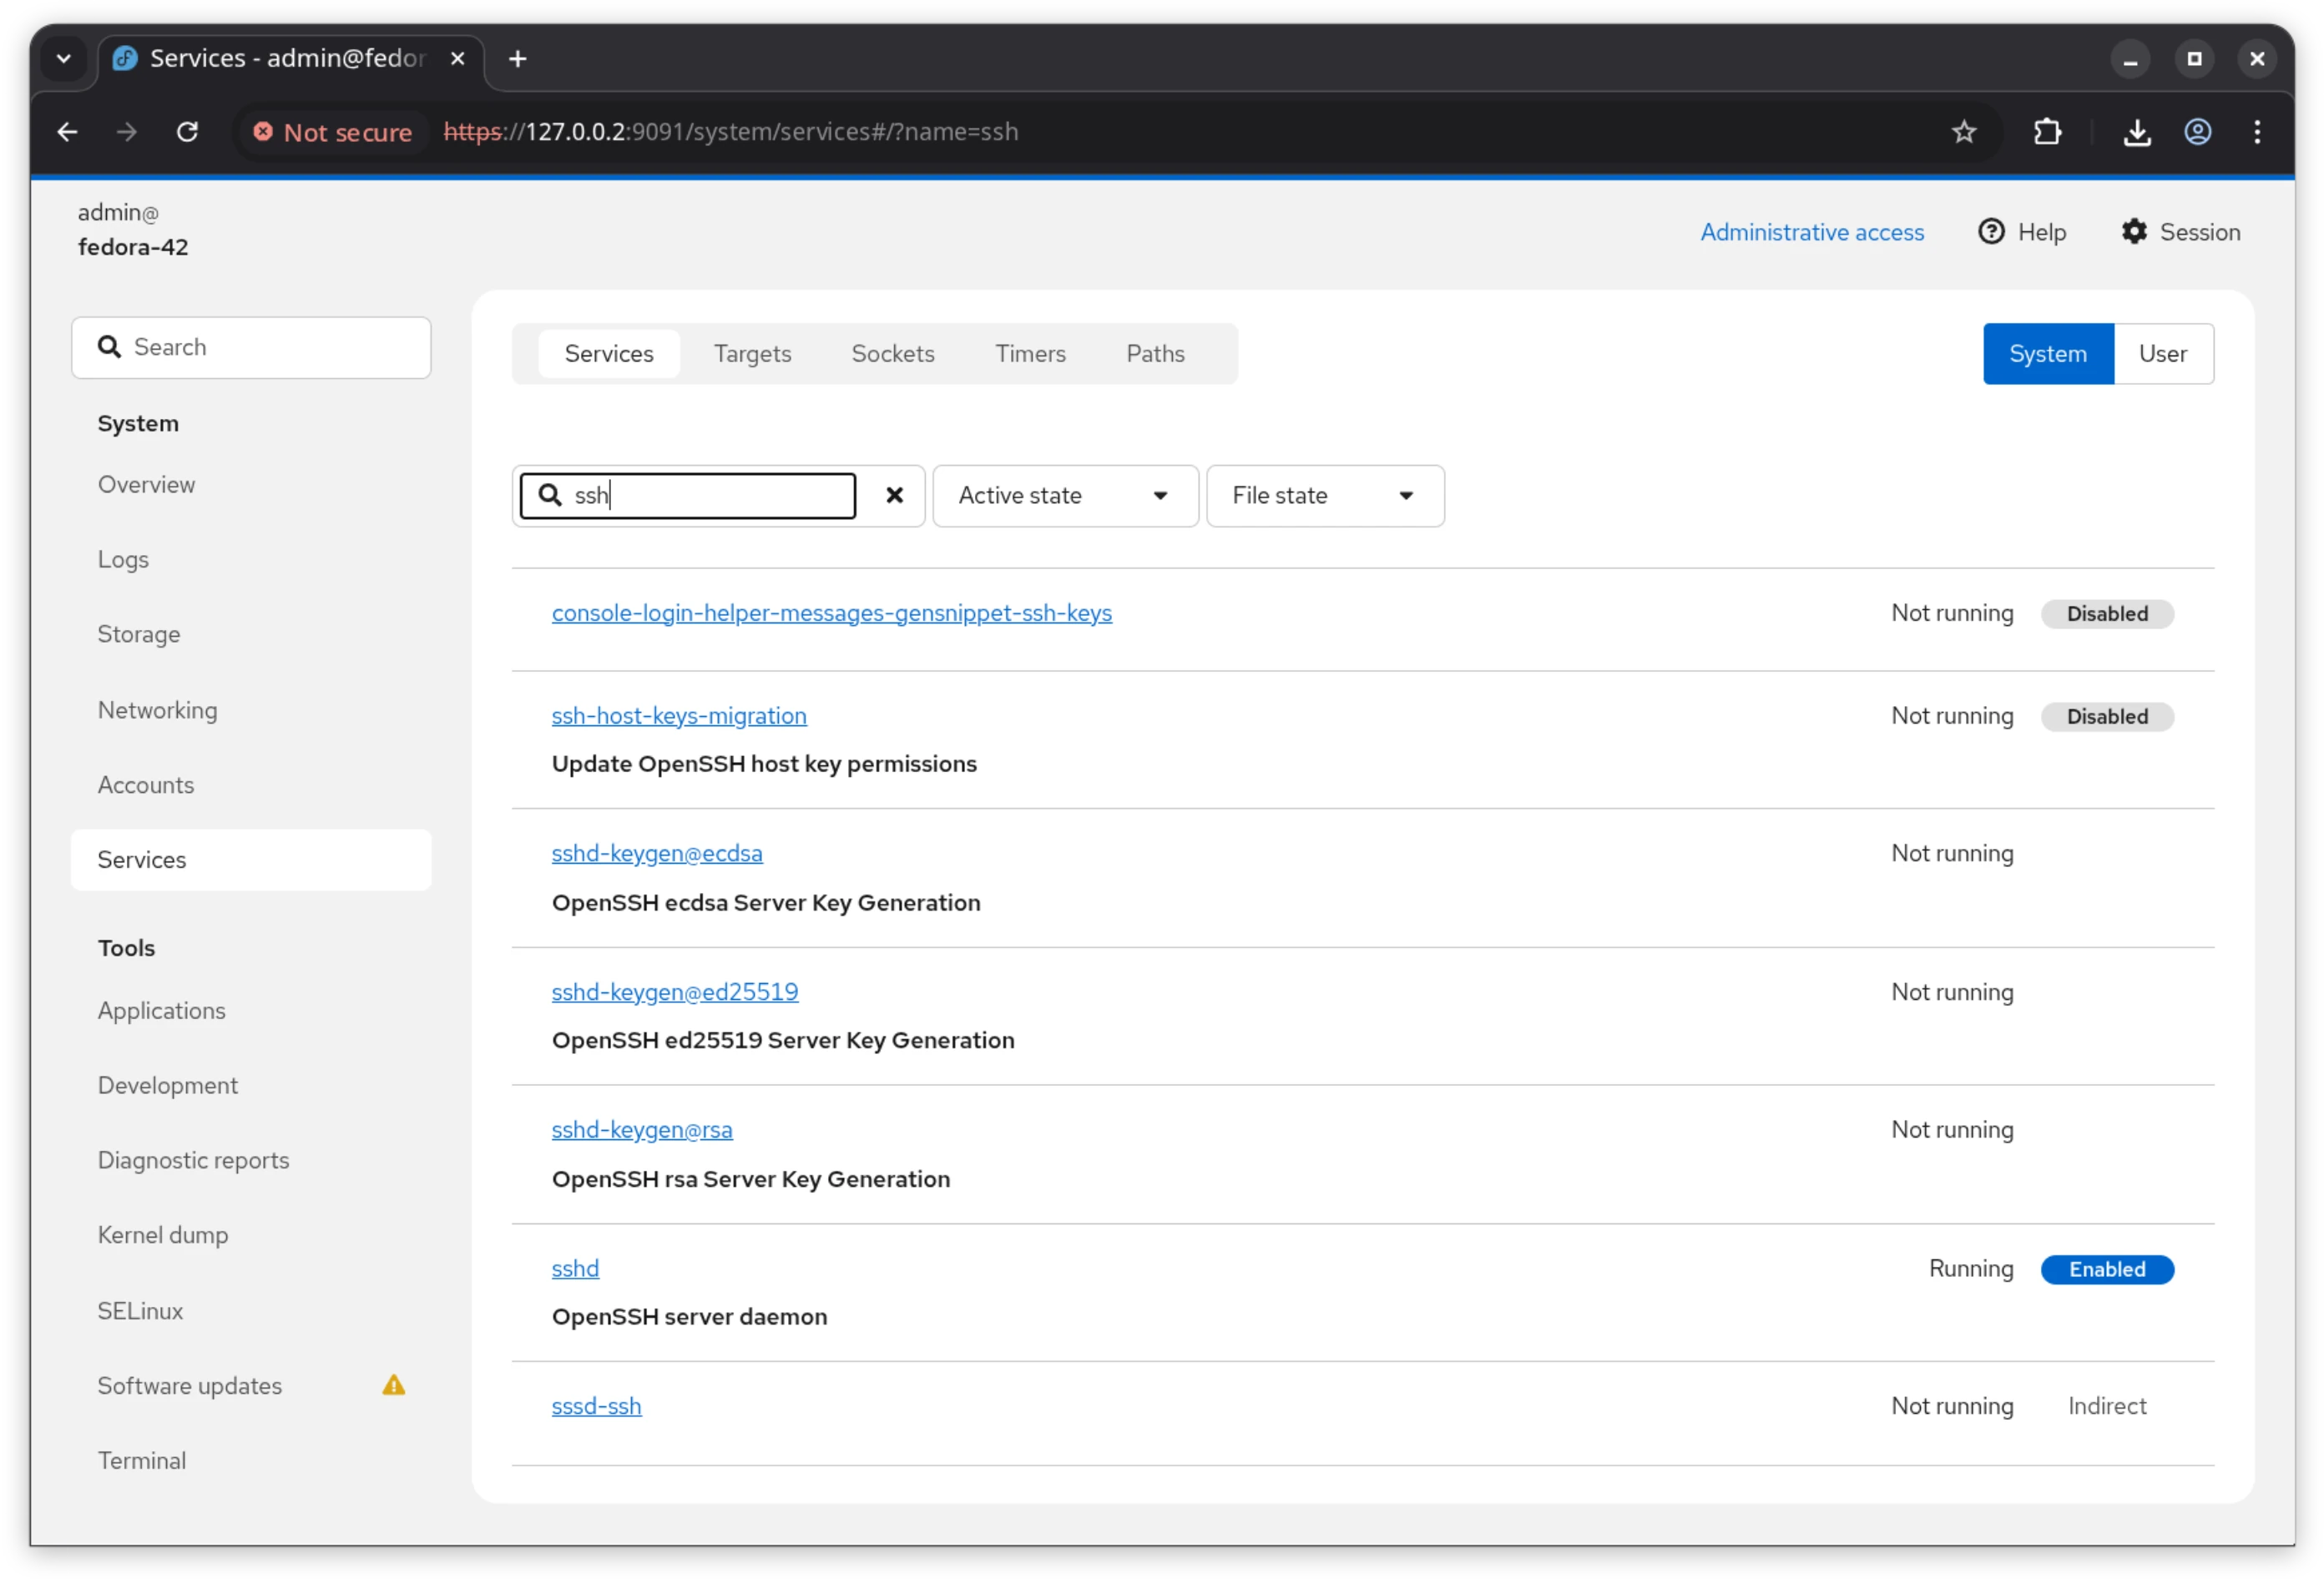Image resolution: width=2324 pixels, height=1579 pixels.
Task: Open the Sockets tab
Action: [893, 353]
